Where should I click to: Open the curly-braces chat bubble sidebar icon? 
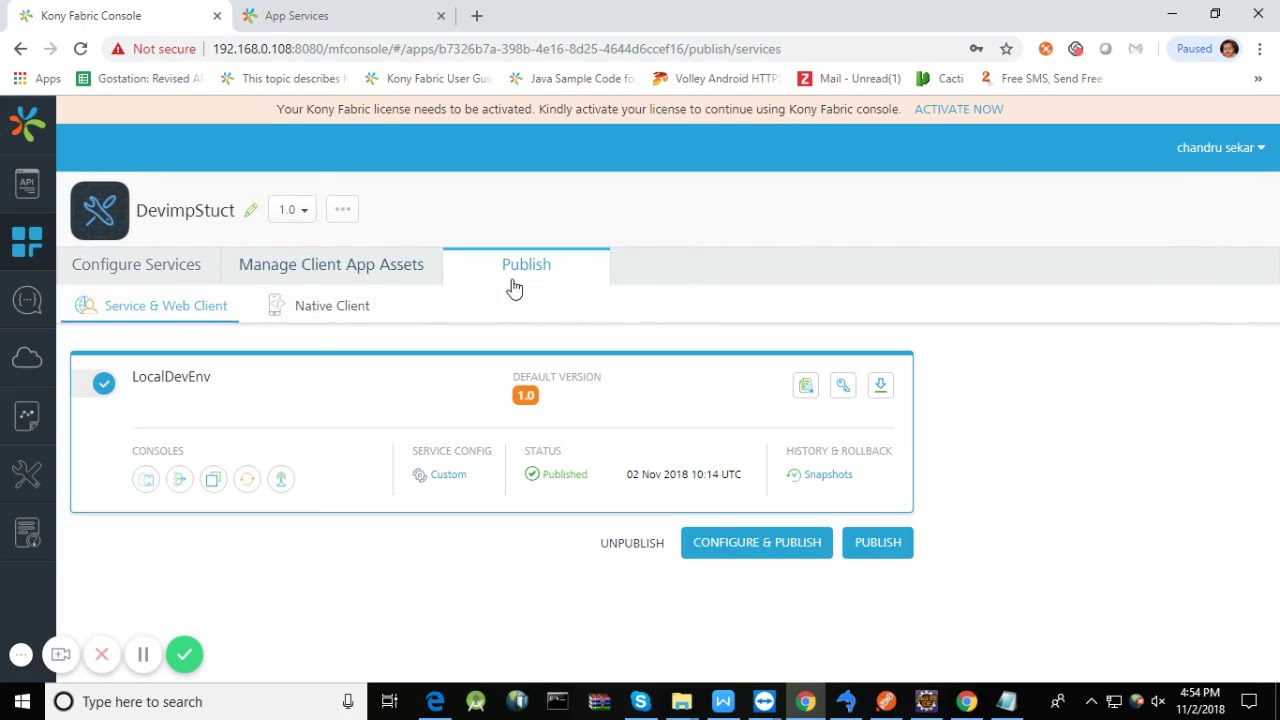coord(27,300)
